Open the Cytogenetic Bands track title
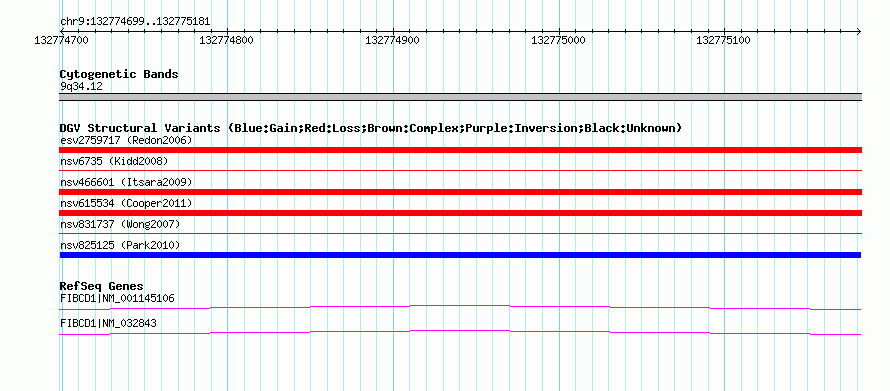 [x=119, y=74]
